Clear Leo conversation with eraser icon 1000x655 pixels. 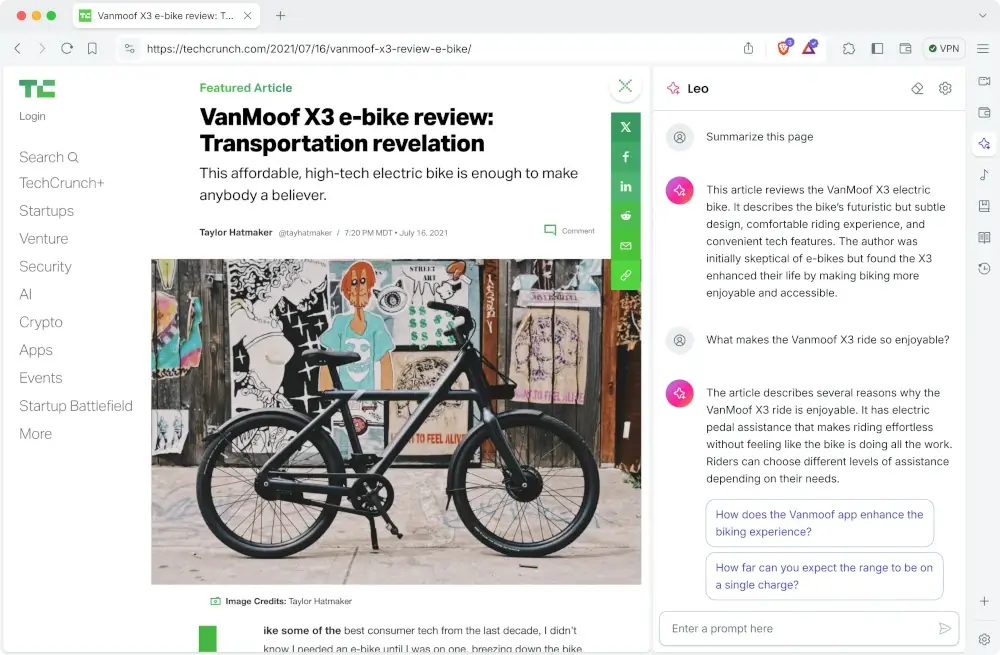pos(917,89)
